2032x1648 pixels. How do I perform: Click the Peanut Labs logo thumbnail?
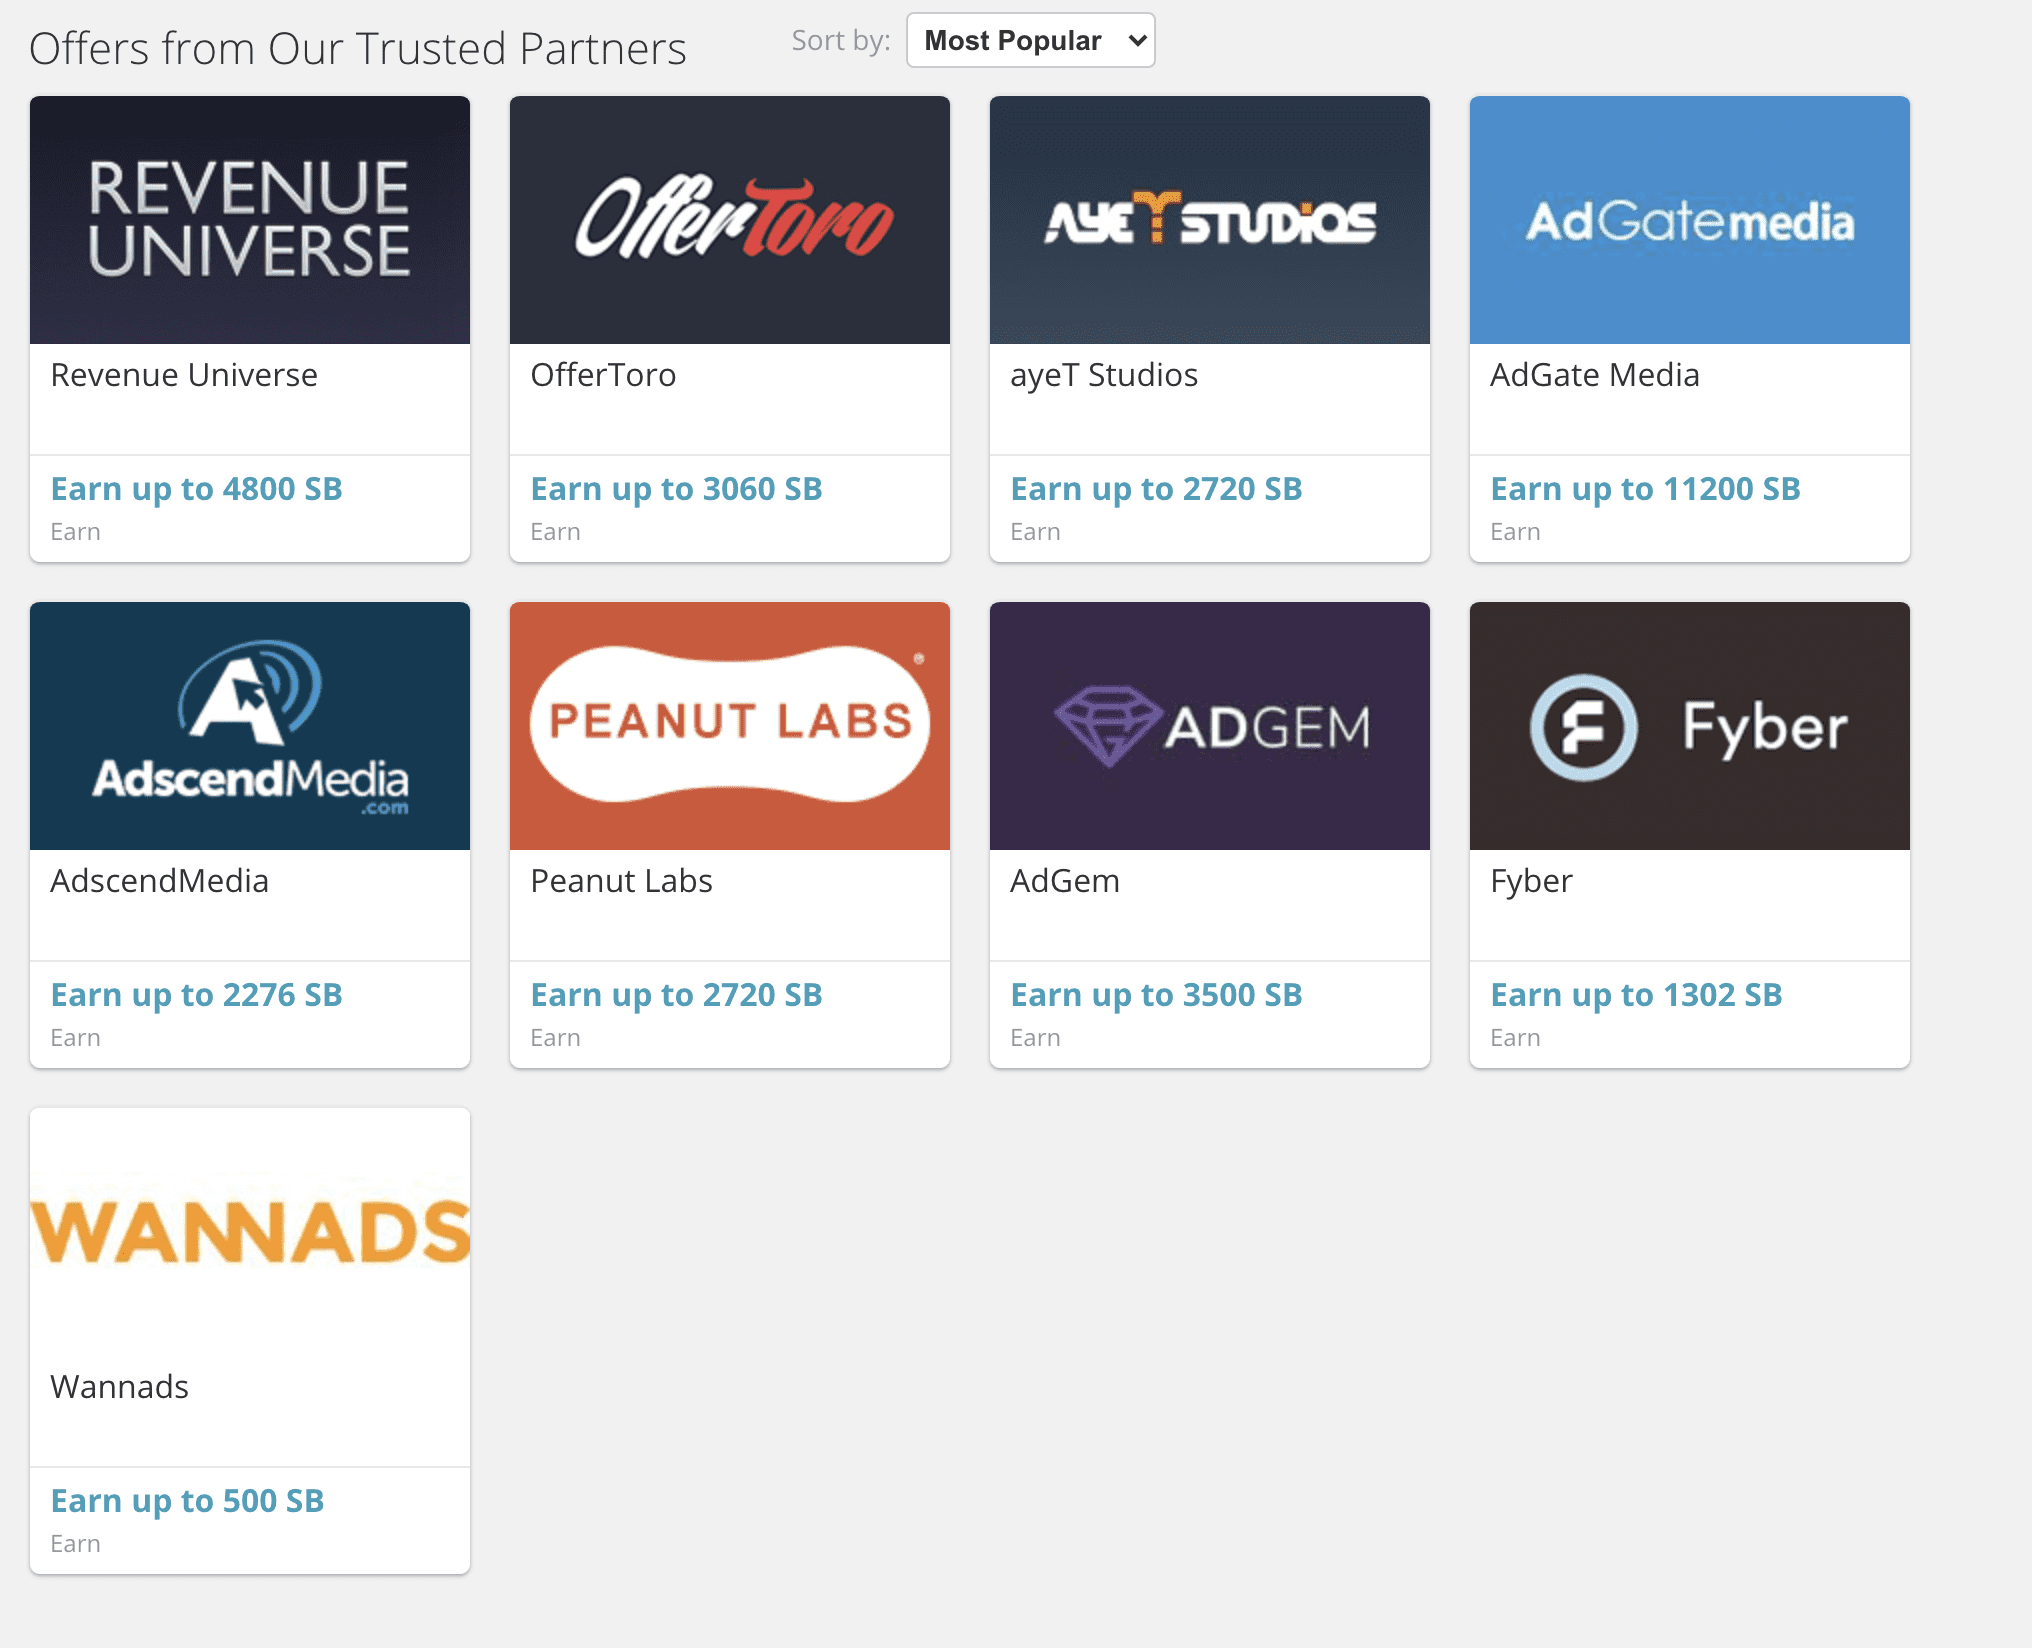point(730,726)
